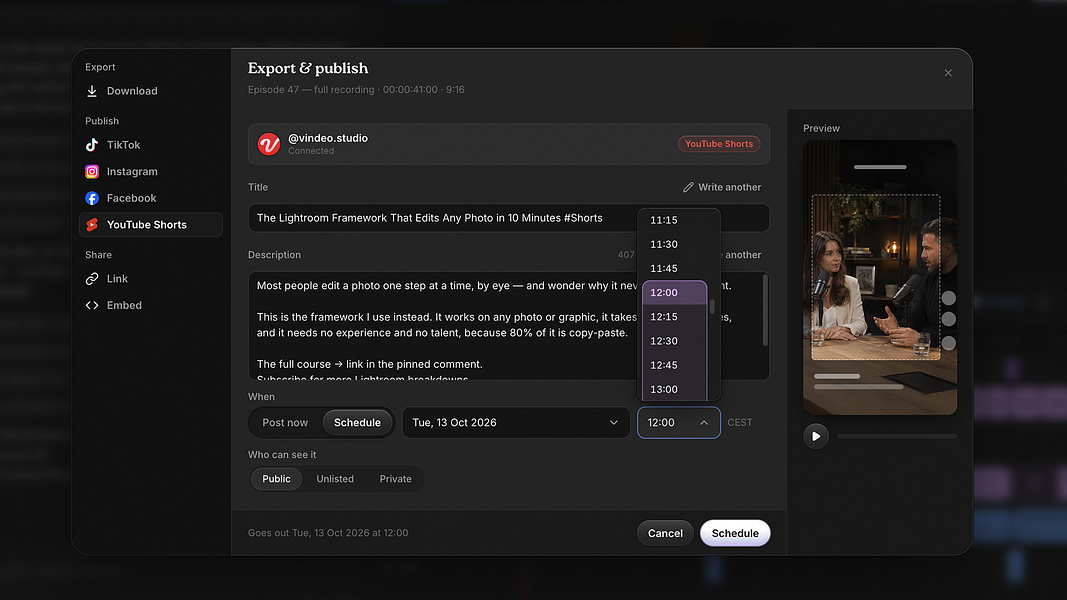This screenshot has height=600, width=1067.
Task: Click the YouTube Shorts logo icon
Action: tap(92, 224)
